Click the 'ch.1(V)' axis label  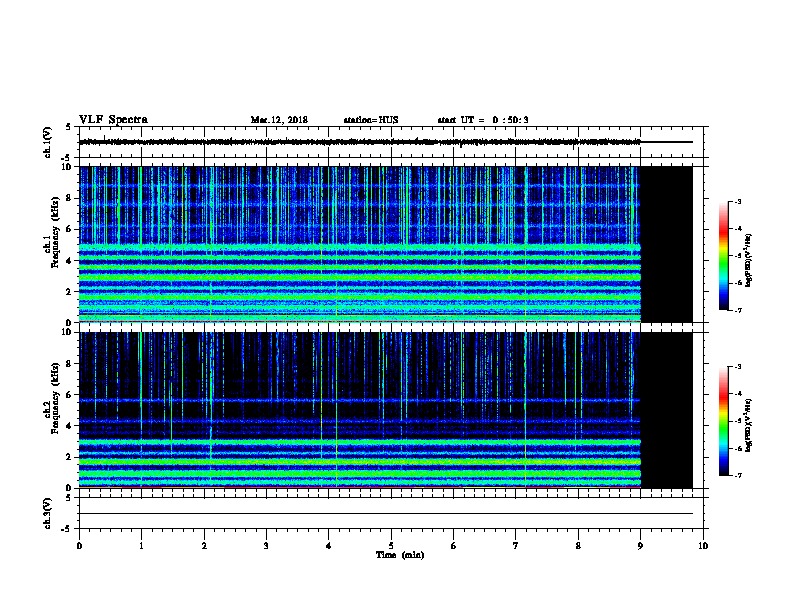click(x=47, y=142)
